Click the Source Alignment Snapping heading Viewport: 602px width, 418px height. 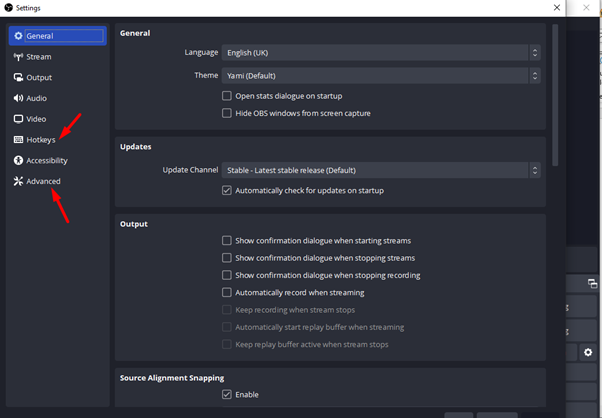click(172, 378)
